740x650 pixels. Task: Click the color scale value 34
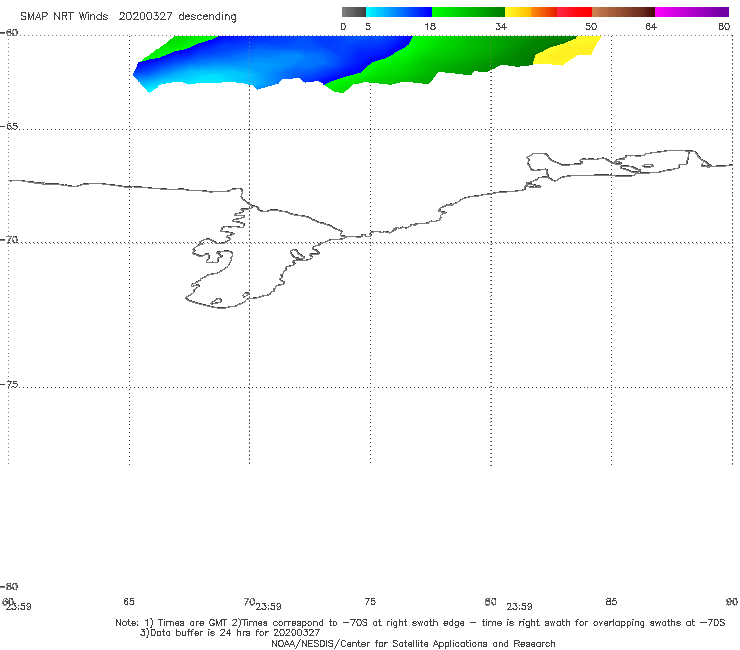pyautogui.click(x=501, y=26)
